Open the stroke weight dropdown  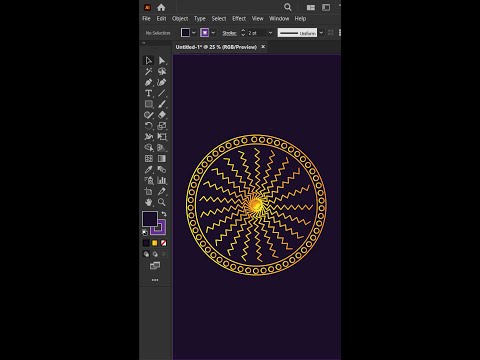pyautogui.click(x=270, y=33)
